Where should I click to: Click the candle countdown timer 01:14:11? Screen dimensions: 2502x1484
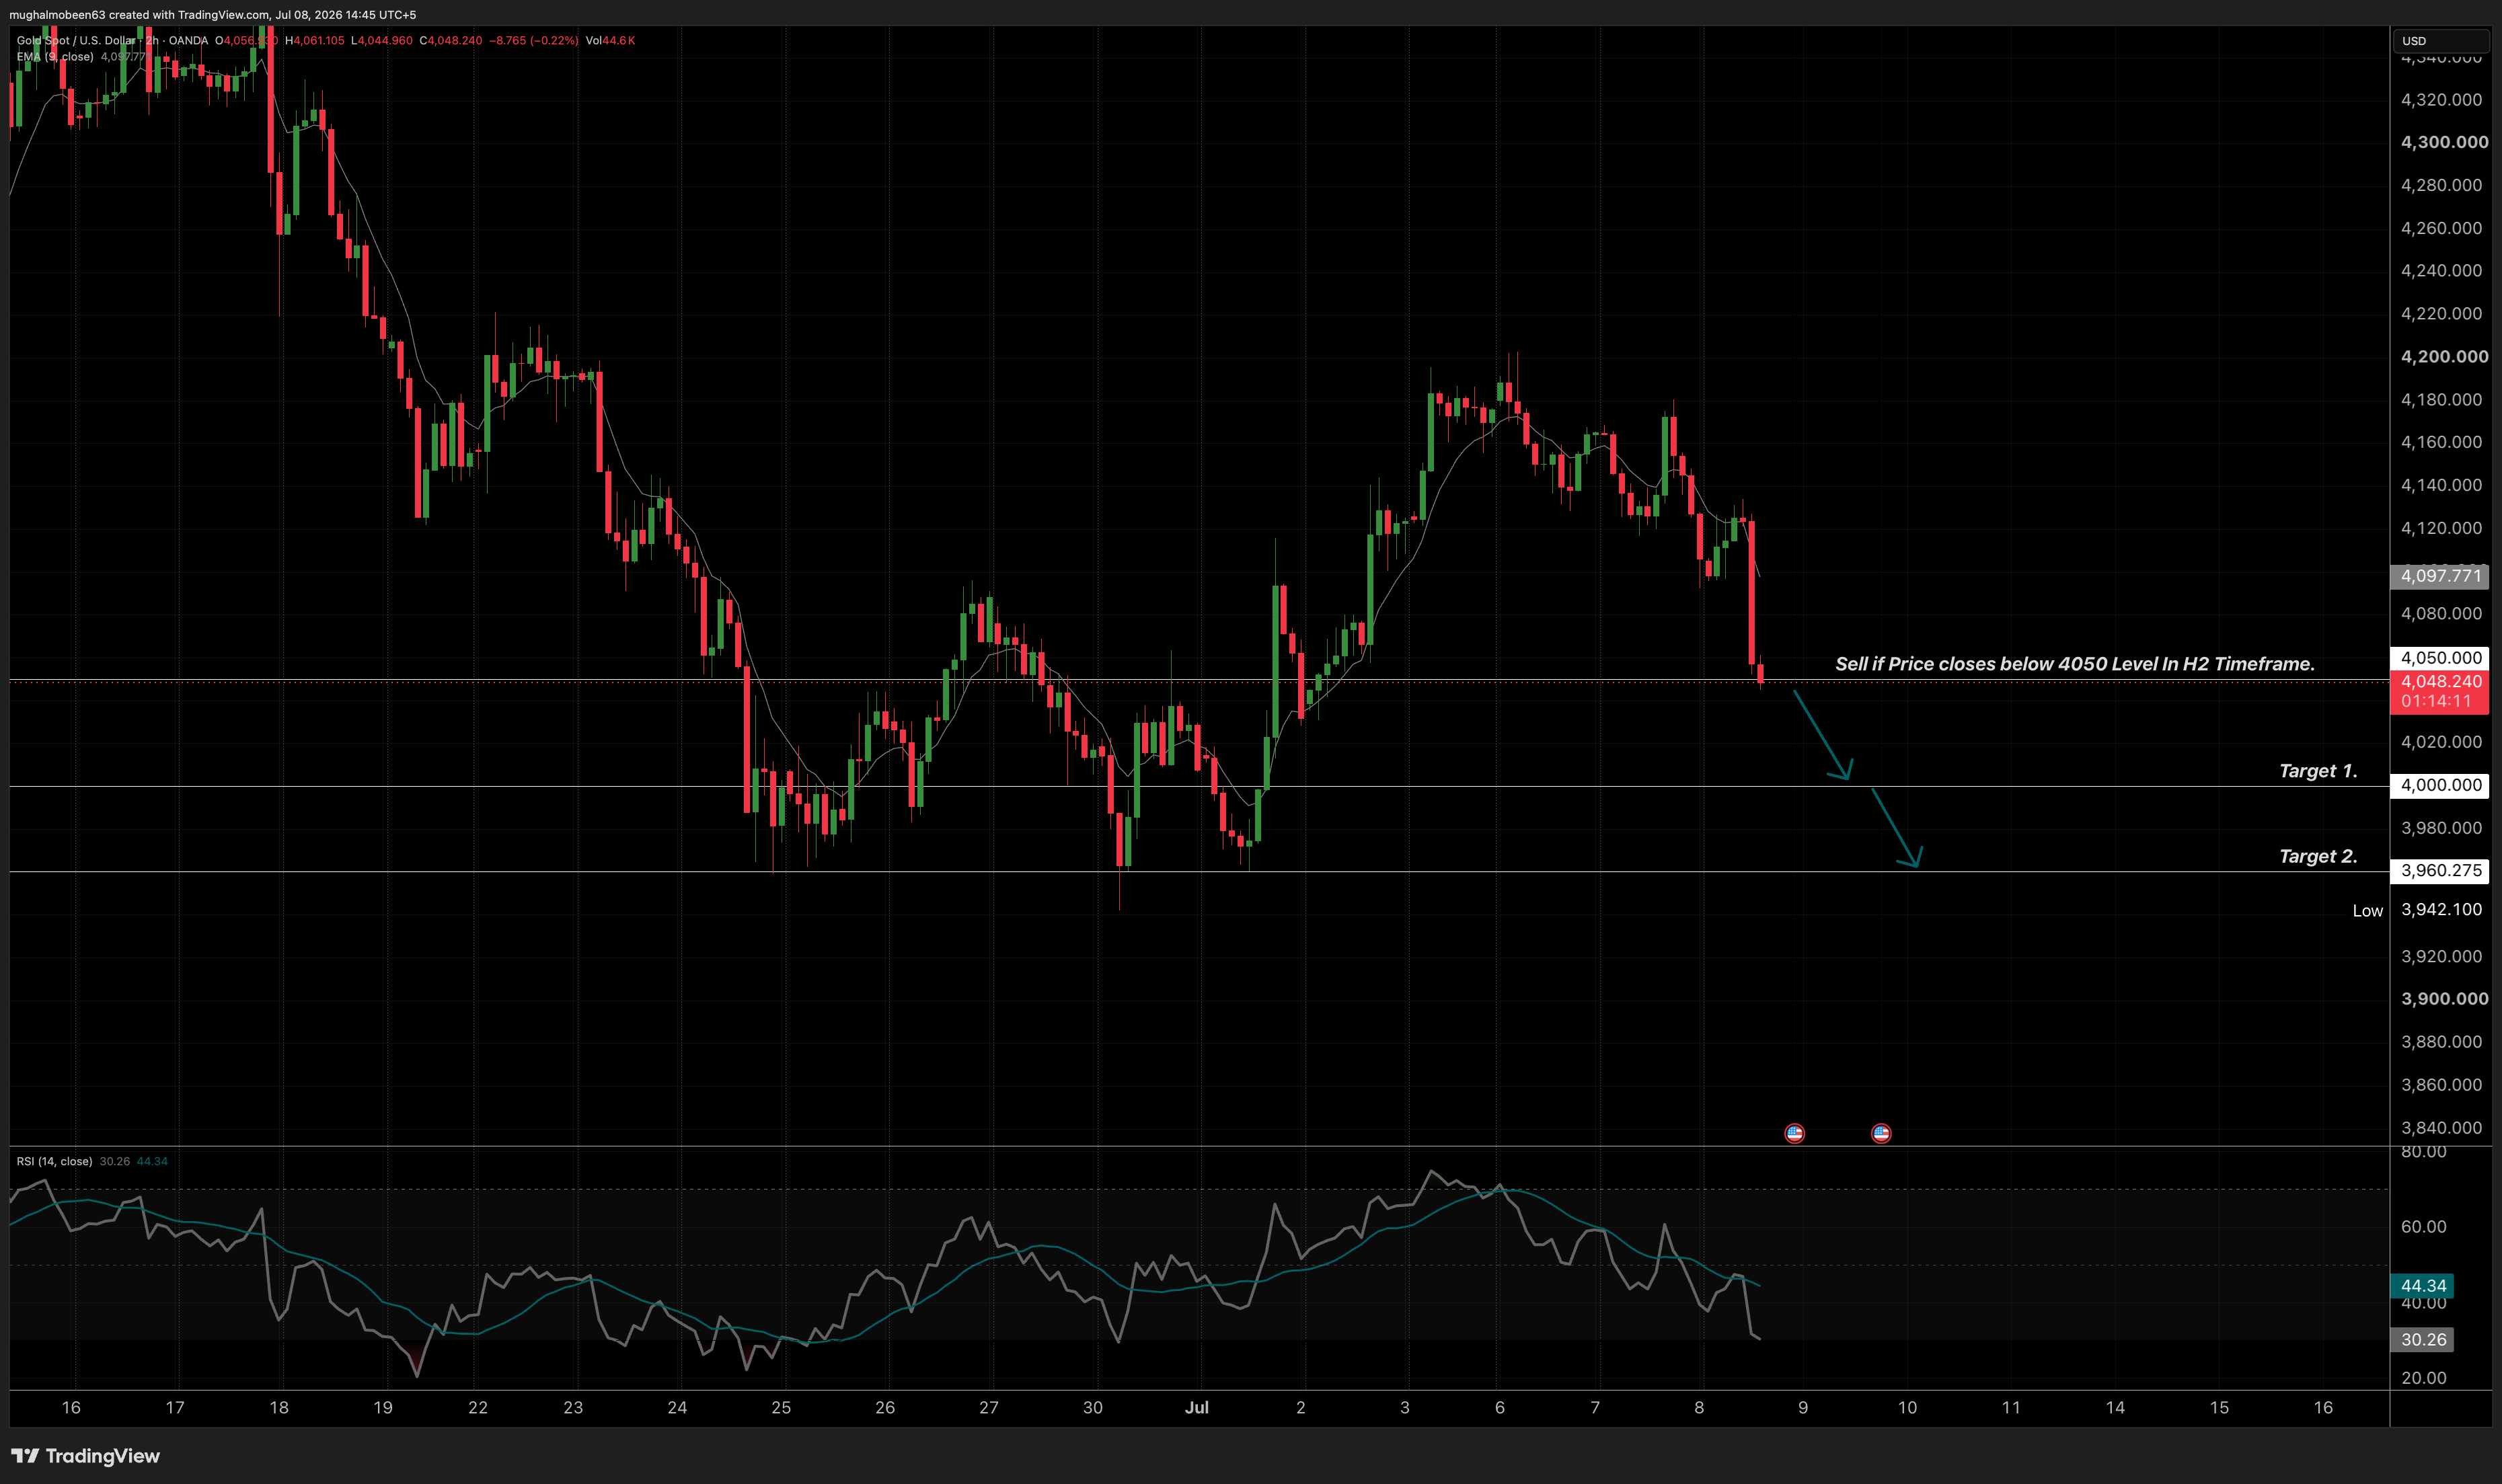pyautogui.click(x=2436, y=701)
